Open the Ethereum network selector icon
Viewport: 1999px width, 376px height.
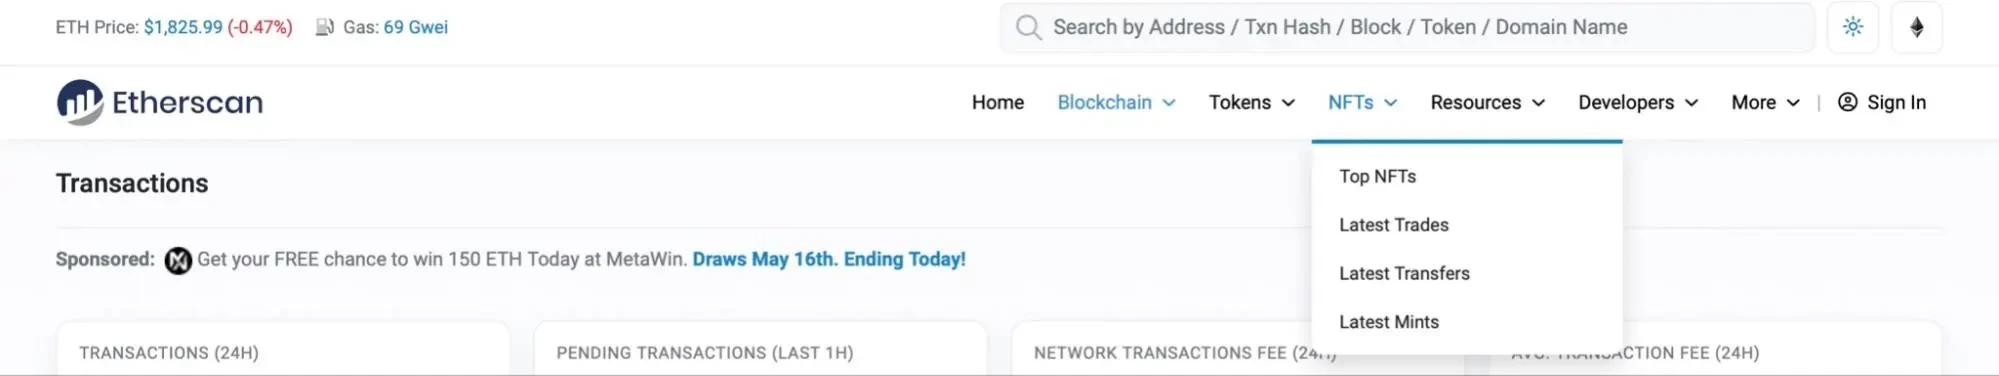coord(1916,27)
